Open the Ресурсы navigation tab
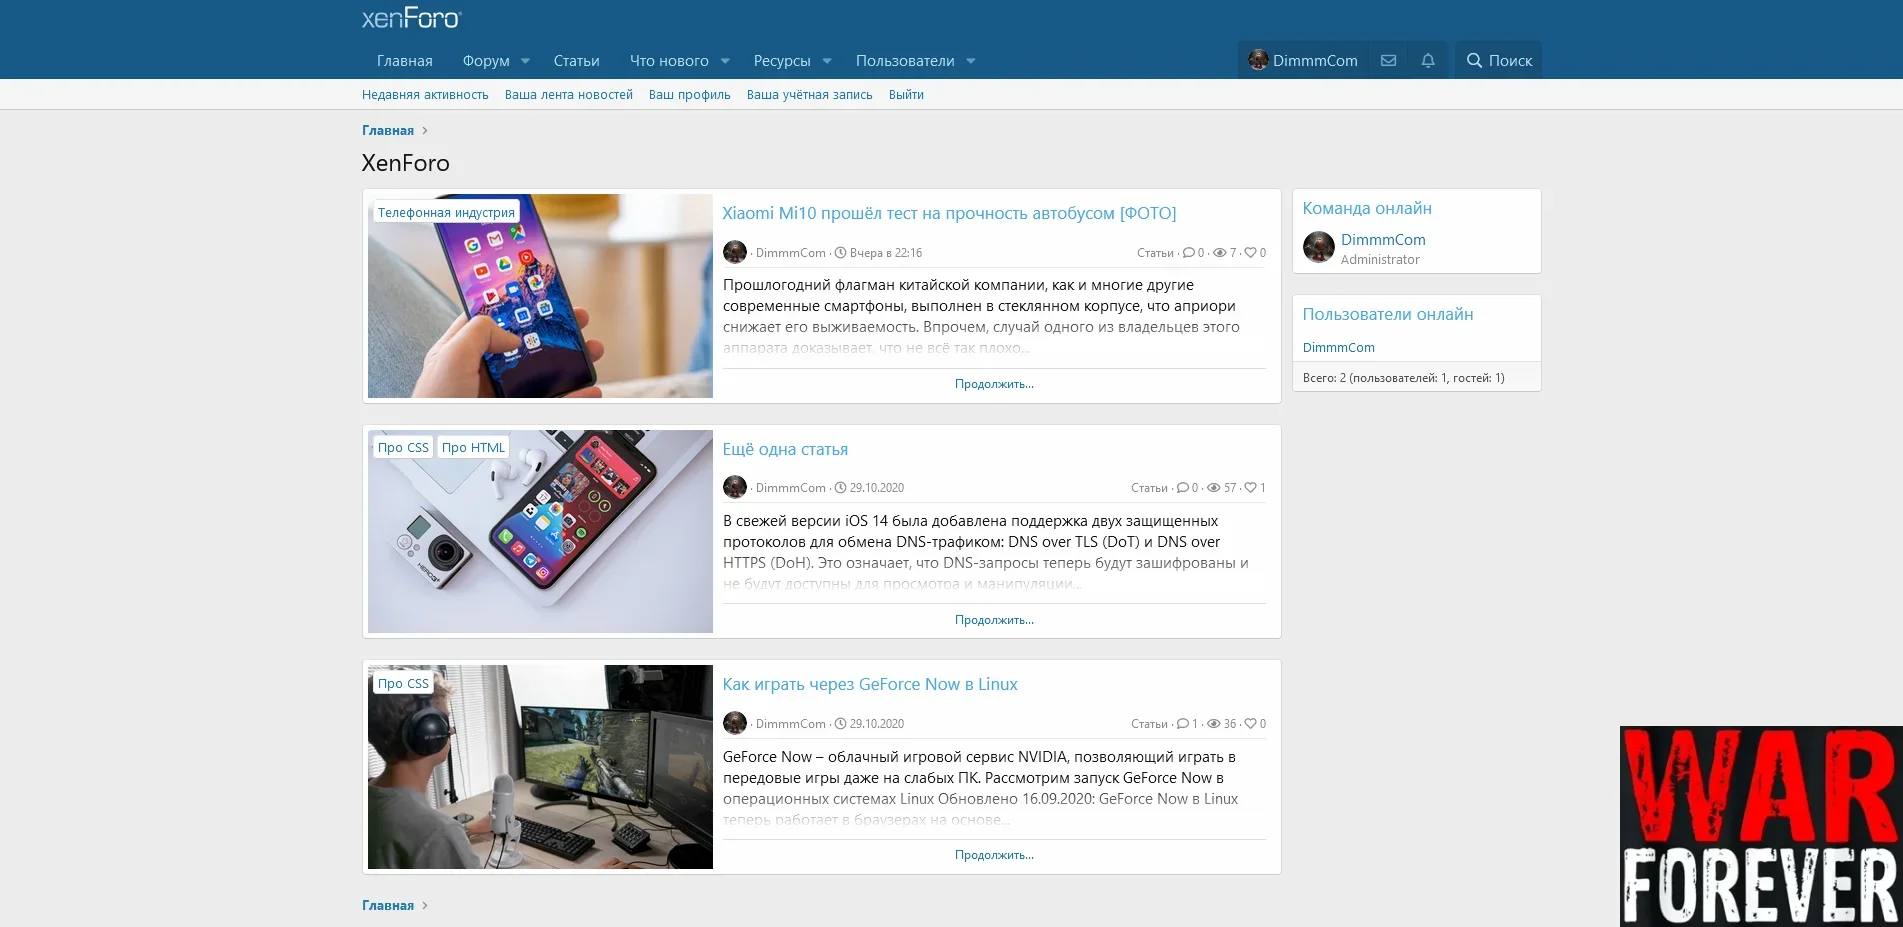 tap(782, 61)
